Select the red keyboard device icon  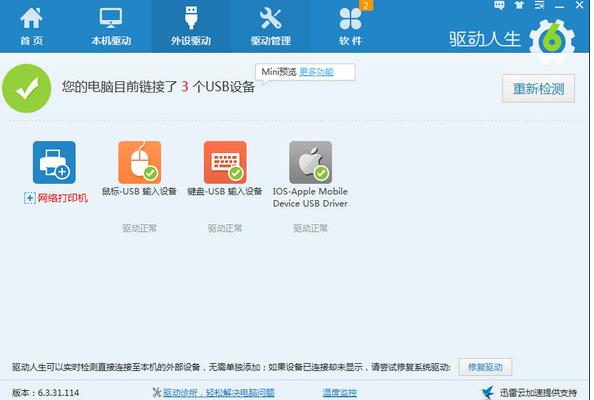(x=225, y=162)
